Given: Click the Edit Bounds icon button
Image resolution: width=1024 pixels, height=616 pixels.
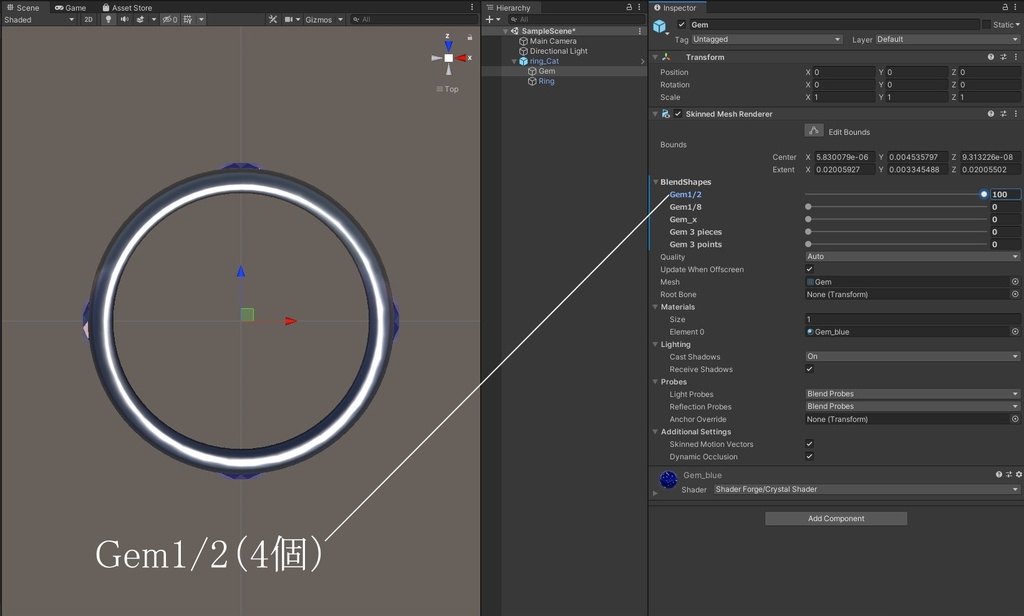Looking at the screenshot, I should 814,131.
